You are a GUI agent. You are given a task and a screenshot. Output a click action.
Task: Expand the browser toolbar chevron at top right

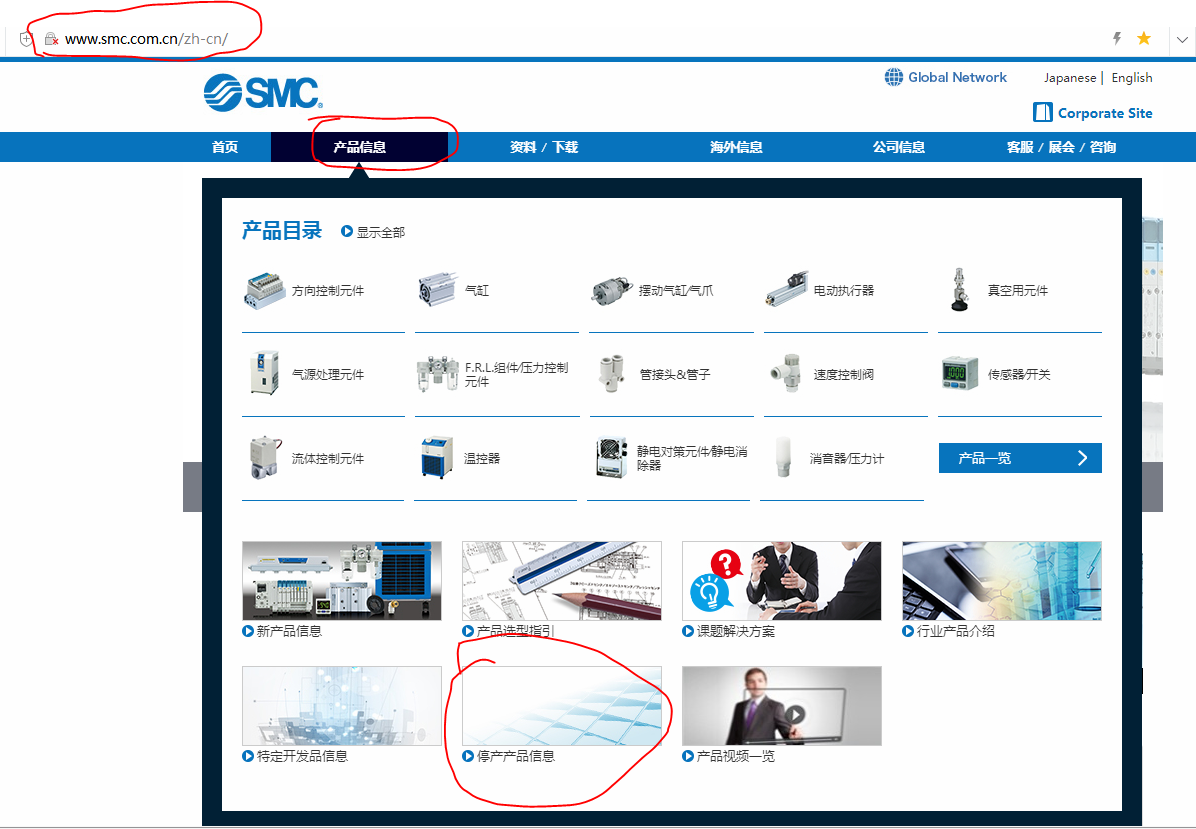tap(1182, 38)
